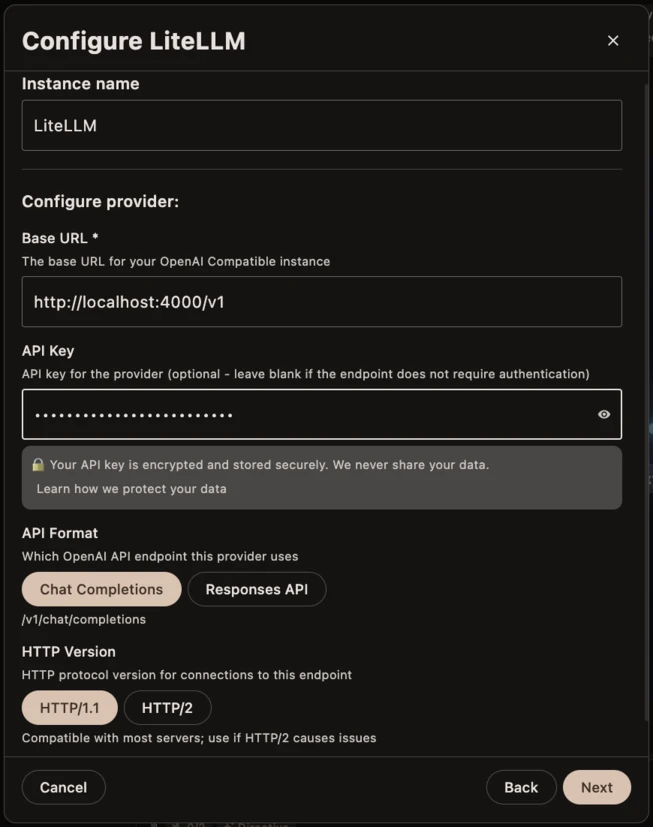Image resolution: width=653 pixels, height=827 pixels.
Task: Click the API Key label
Action: pyautogui.click(x=48, y=351)
